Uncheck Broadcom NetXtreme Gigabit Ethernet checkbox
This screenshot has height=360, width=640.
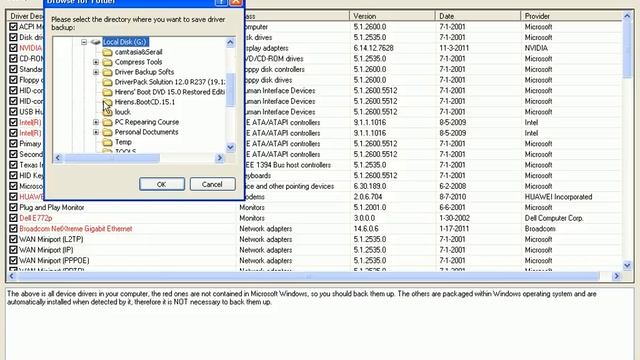click(x=13, y=229)
